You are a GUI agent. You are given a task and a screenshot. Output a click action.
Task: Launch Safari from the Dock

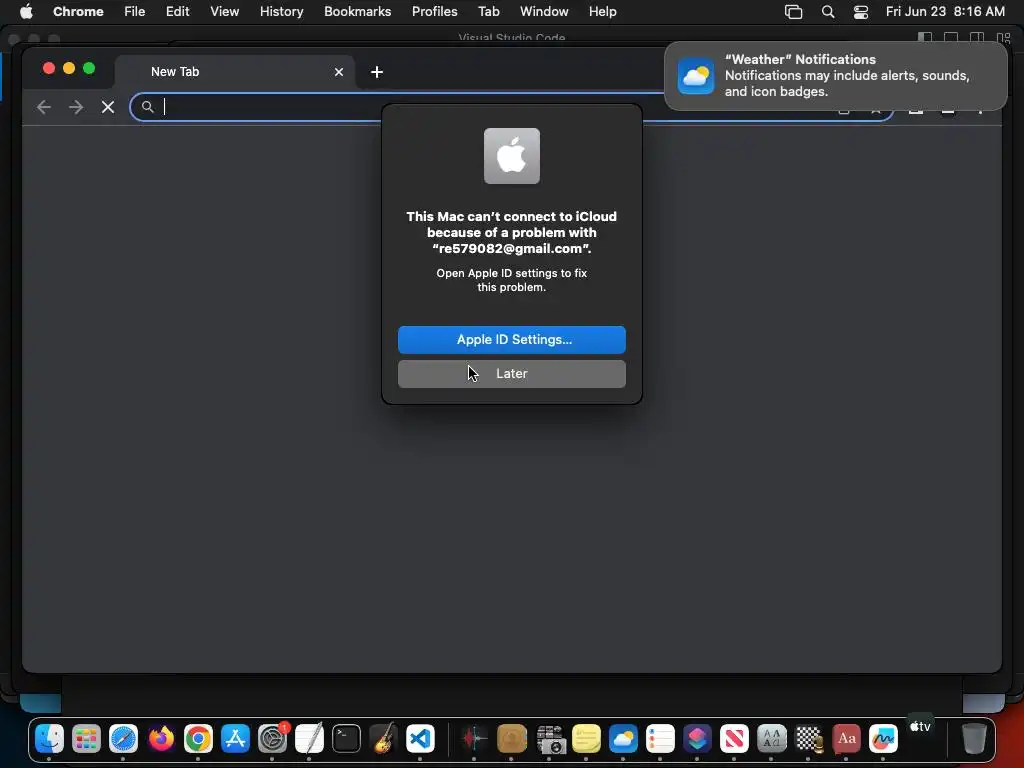[x=123, y=739]
